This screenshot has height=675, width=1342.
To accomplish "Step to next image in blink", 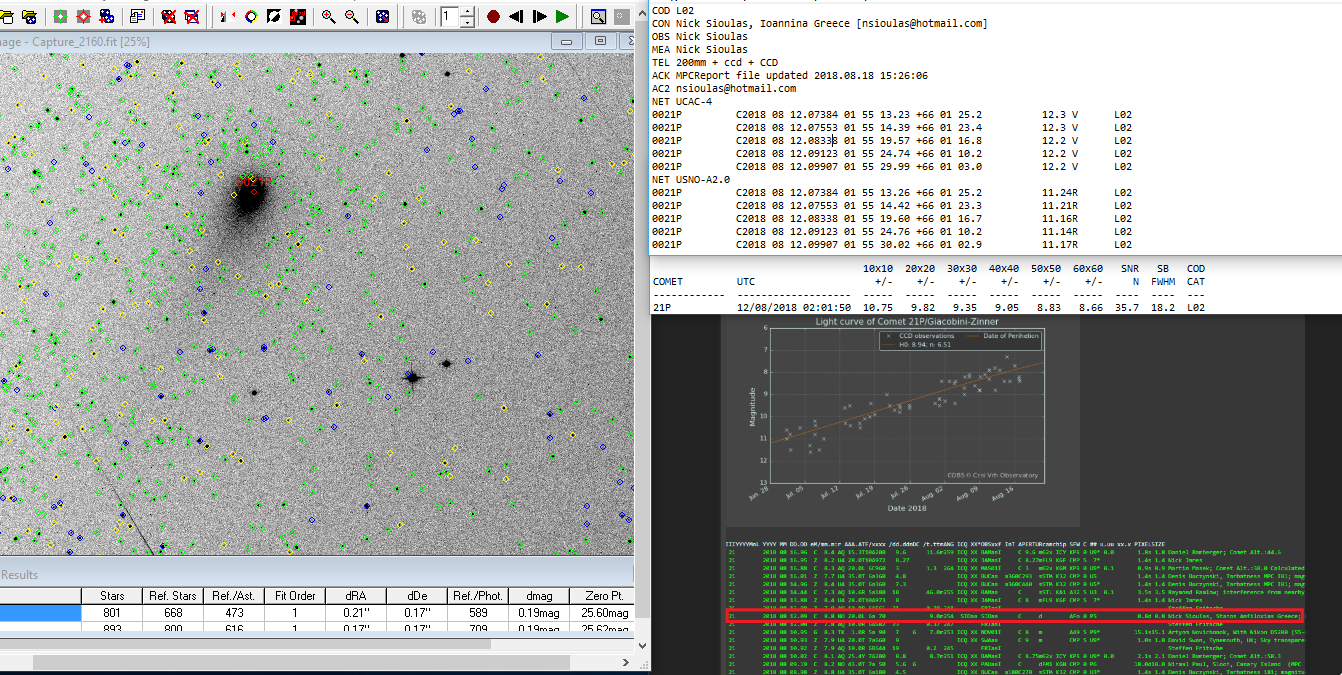I will coord(540,16).
